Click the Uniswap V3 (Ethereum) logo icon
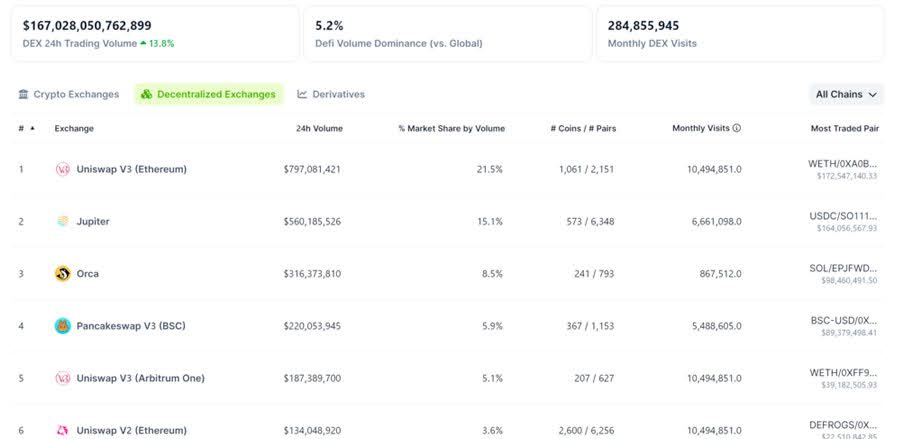Image resolution: width=900 pixels, height=439 pixels. point(63,169)
